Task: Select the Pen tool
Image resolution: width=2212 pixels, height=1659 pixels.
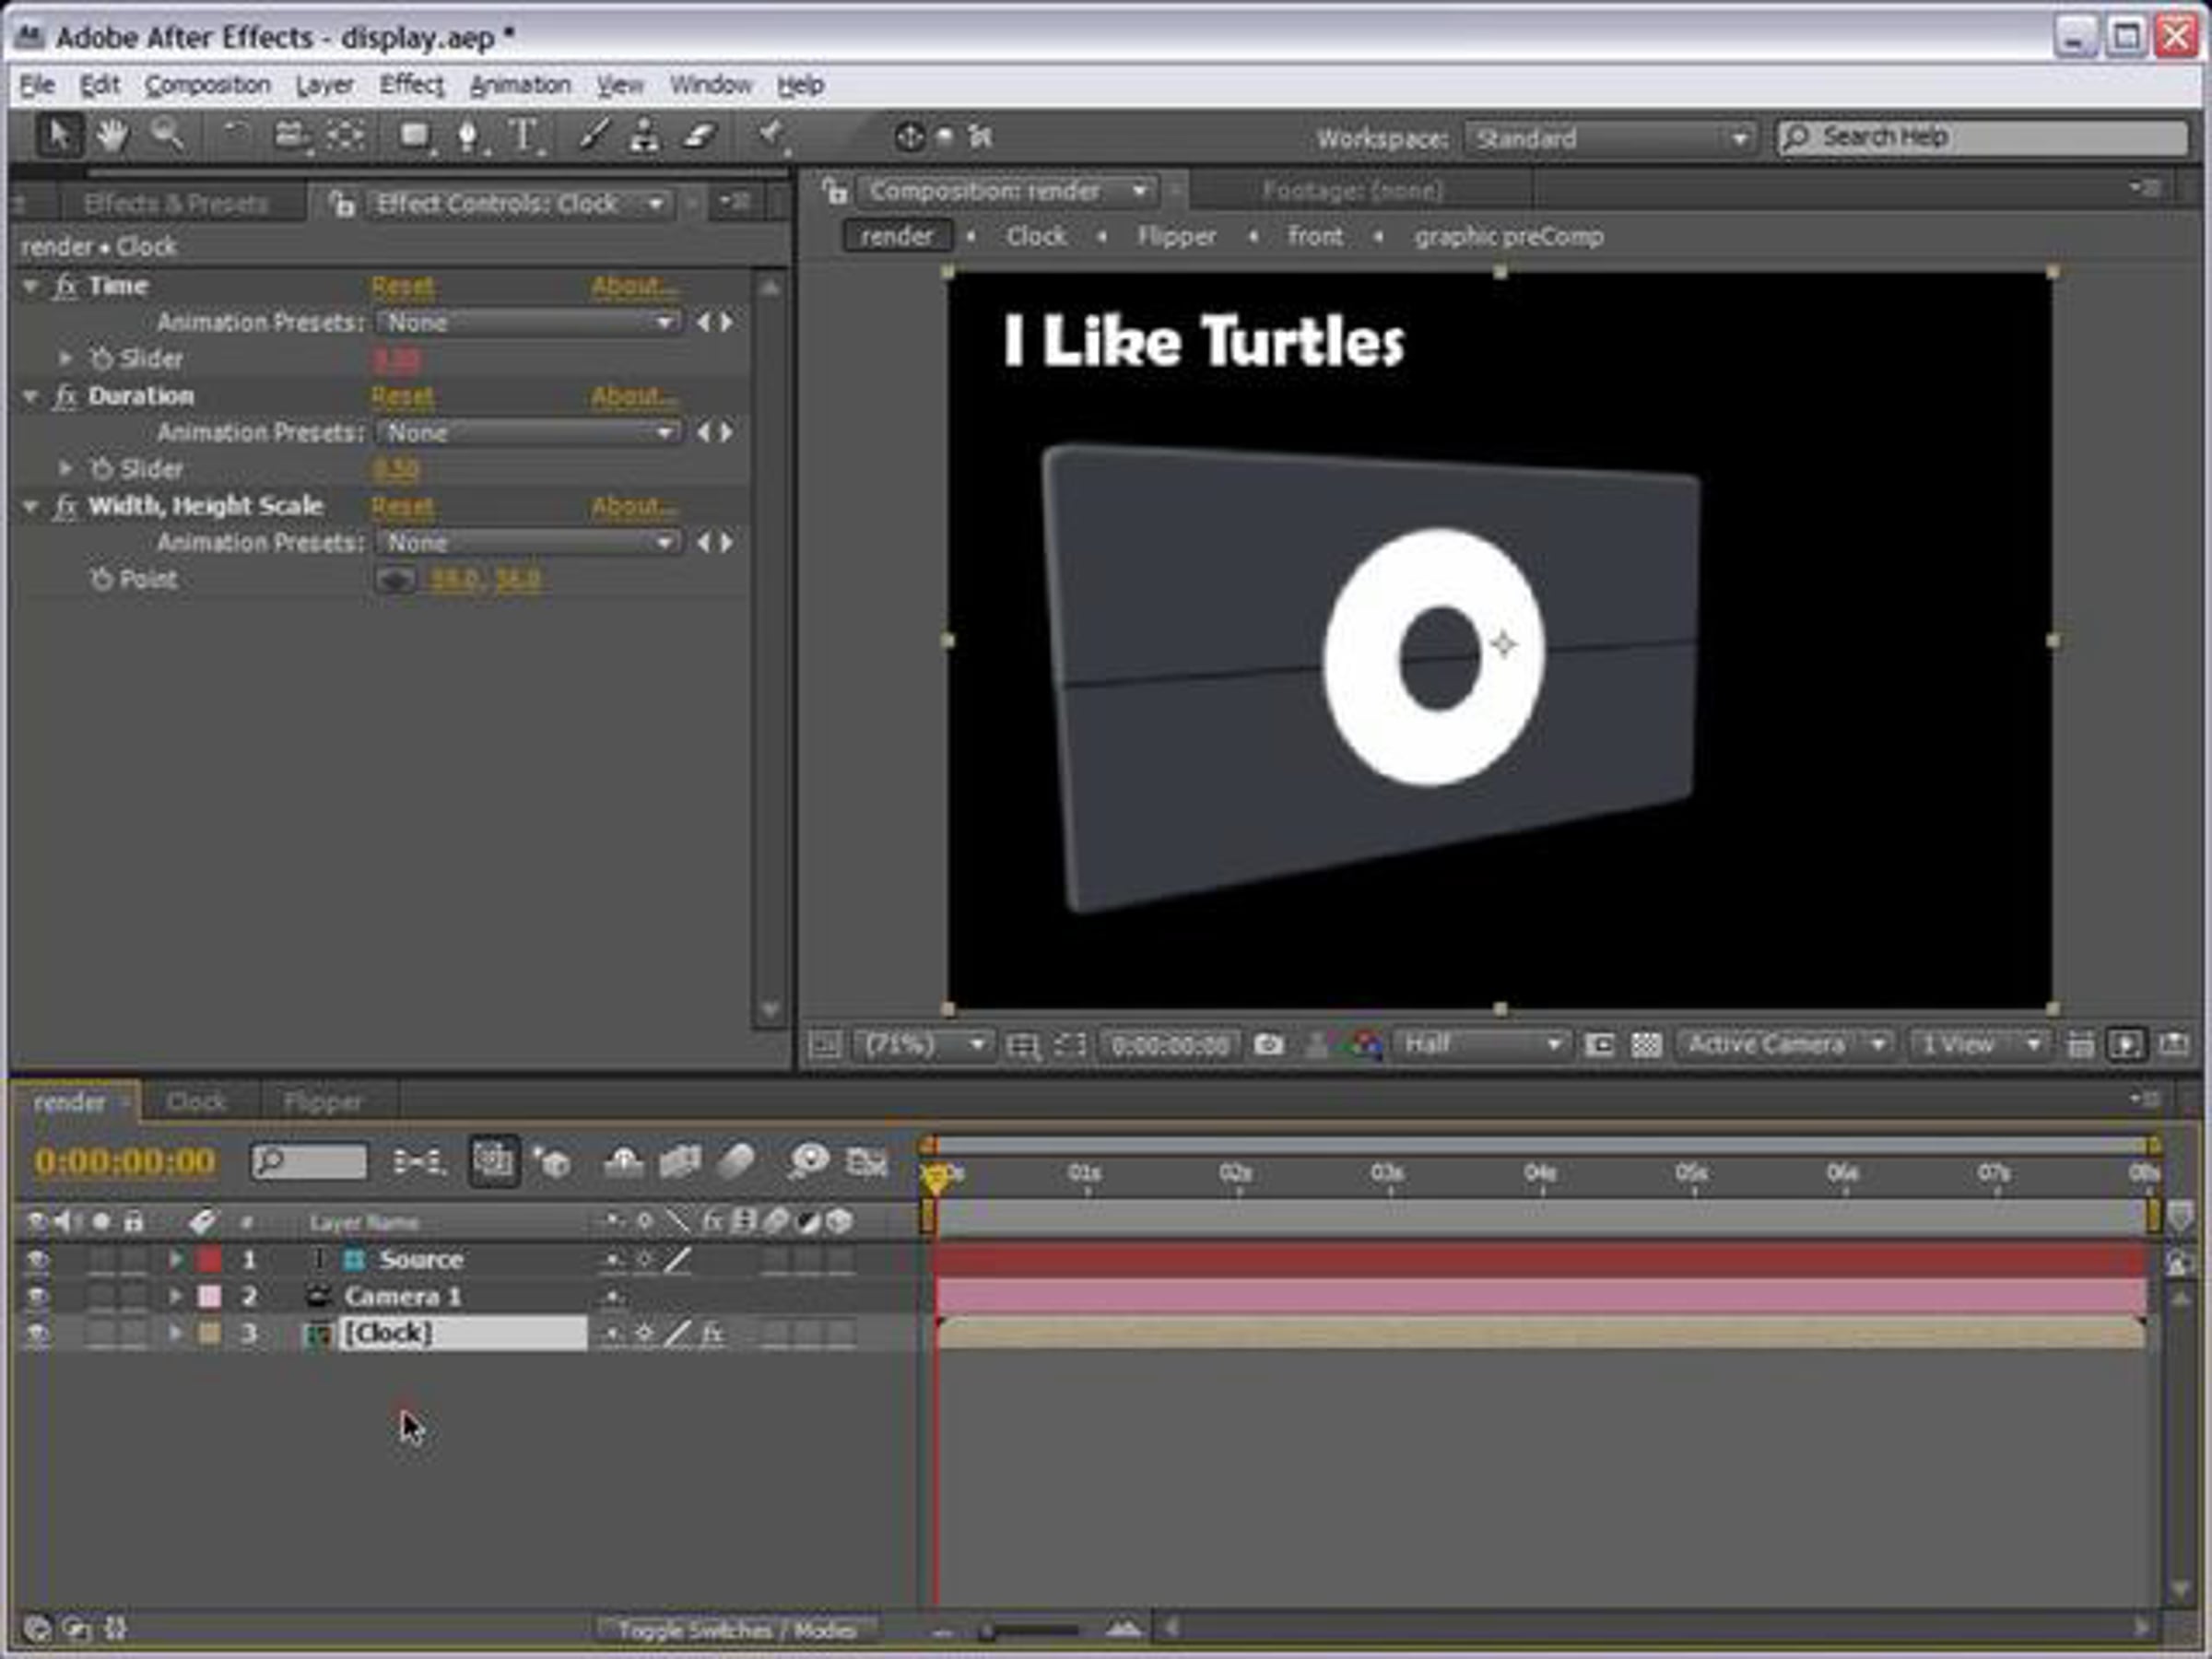Action: [x=469, y=136]
